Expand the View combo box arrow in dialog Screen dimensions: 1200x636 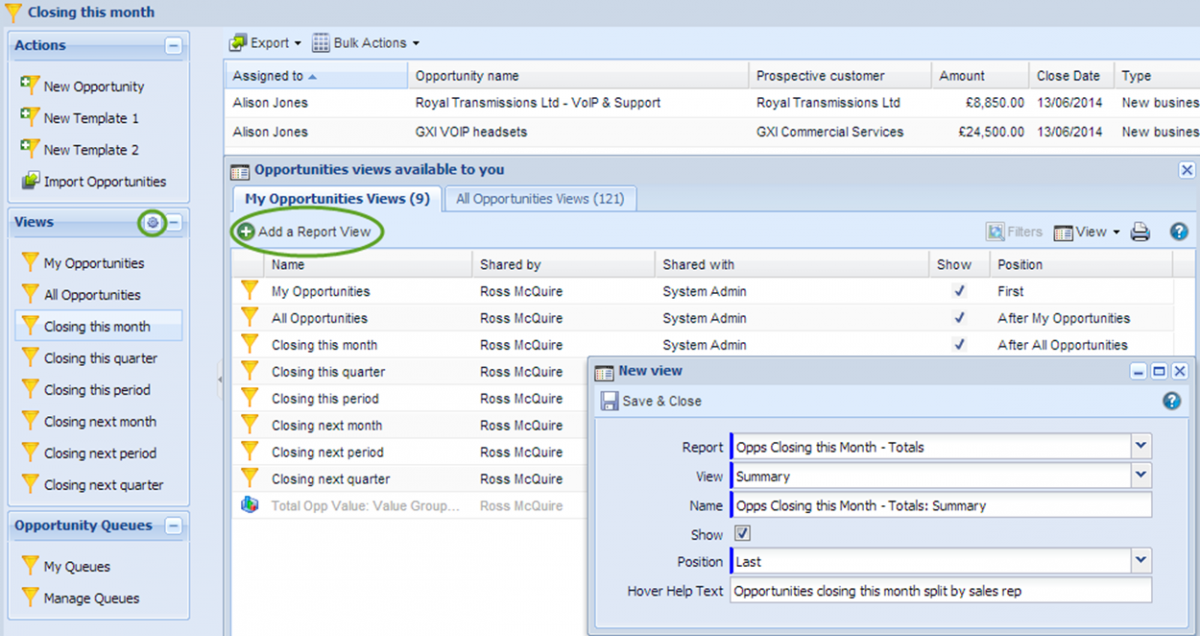click(x=1142, y=476)
